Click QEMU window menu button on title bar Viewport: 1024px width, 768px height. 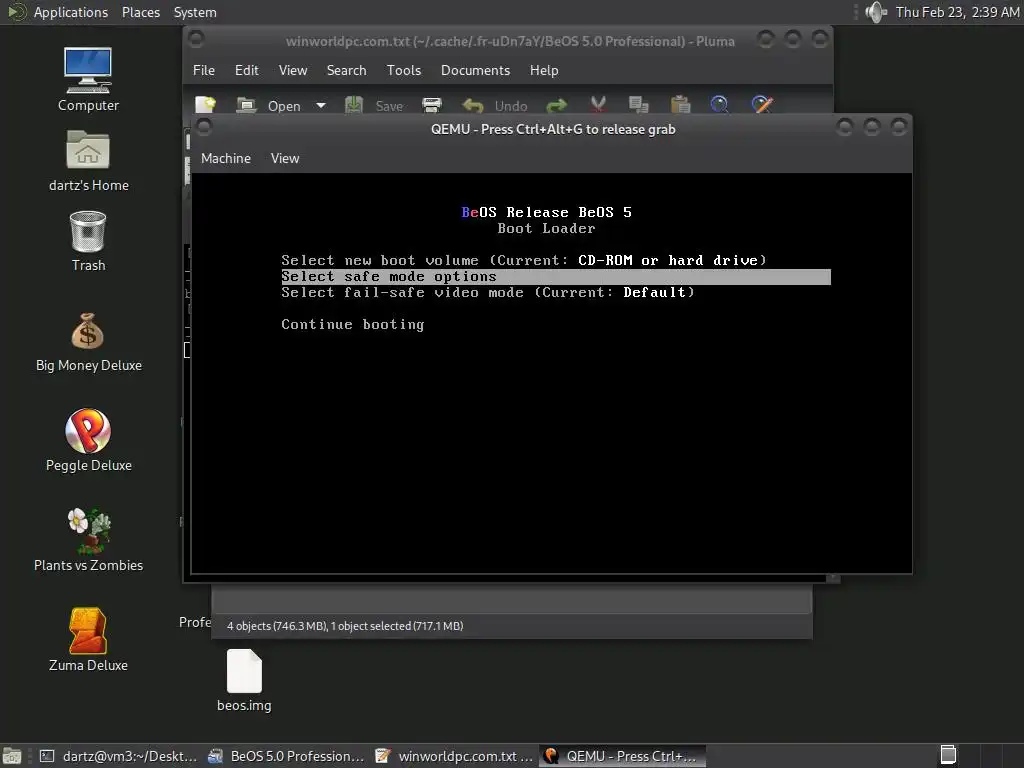click(x=204, y=127)
